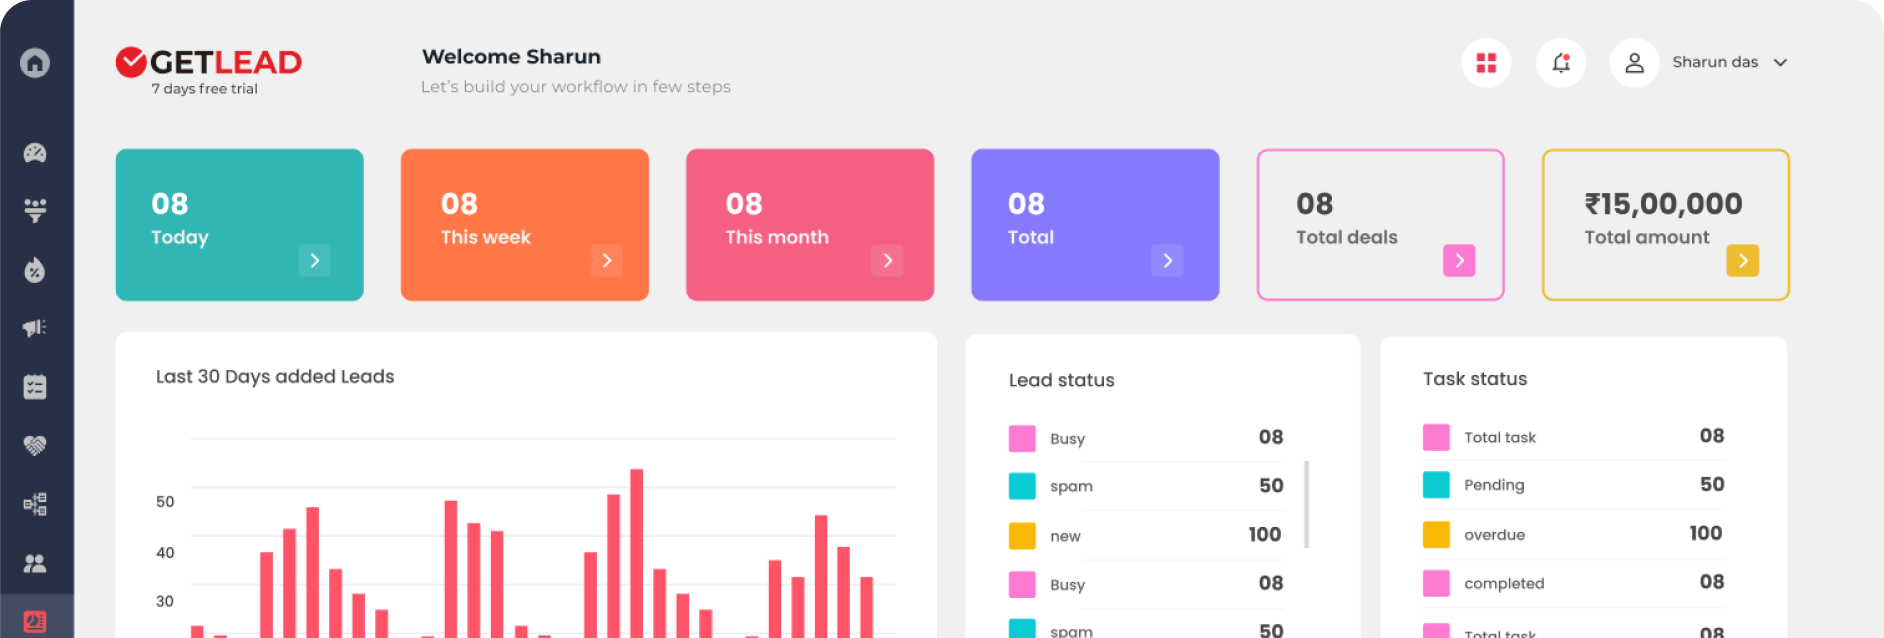Select the handshake deals sidebar icon
Viewport: 1884px width, 638px height.
click(x=35, y=445)
